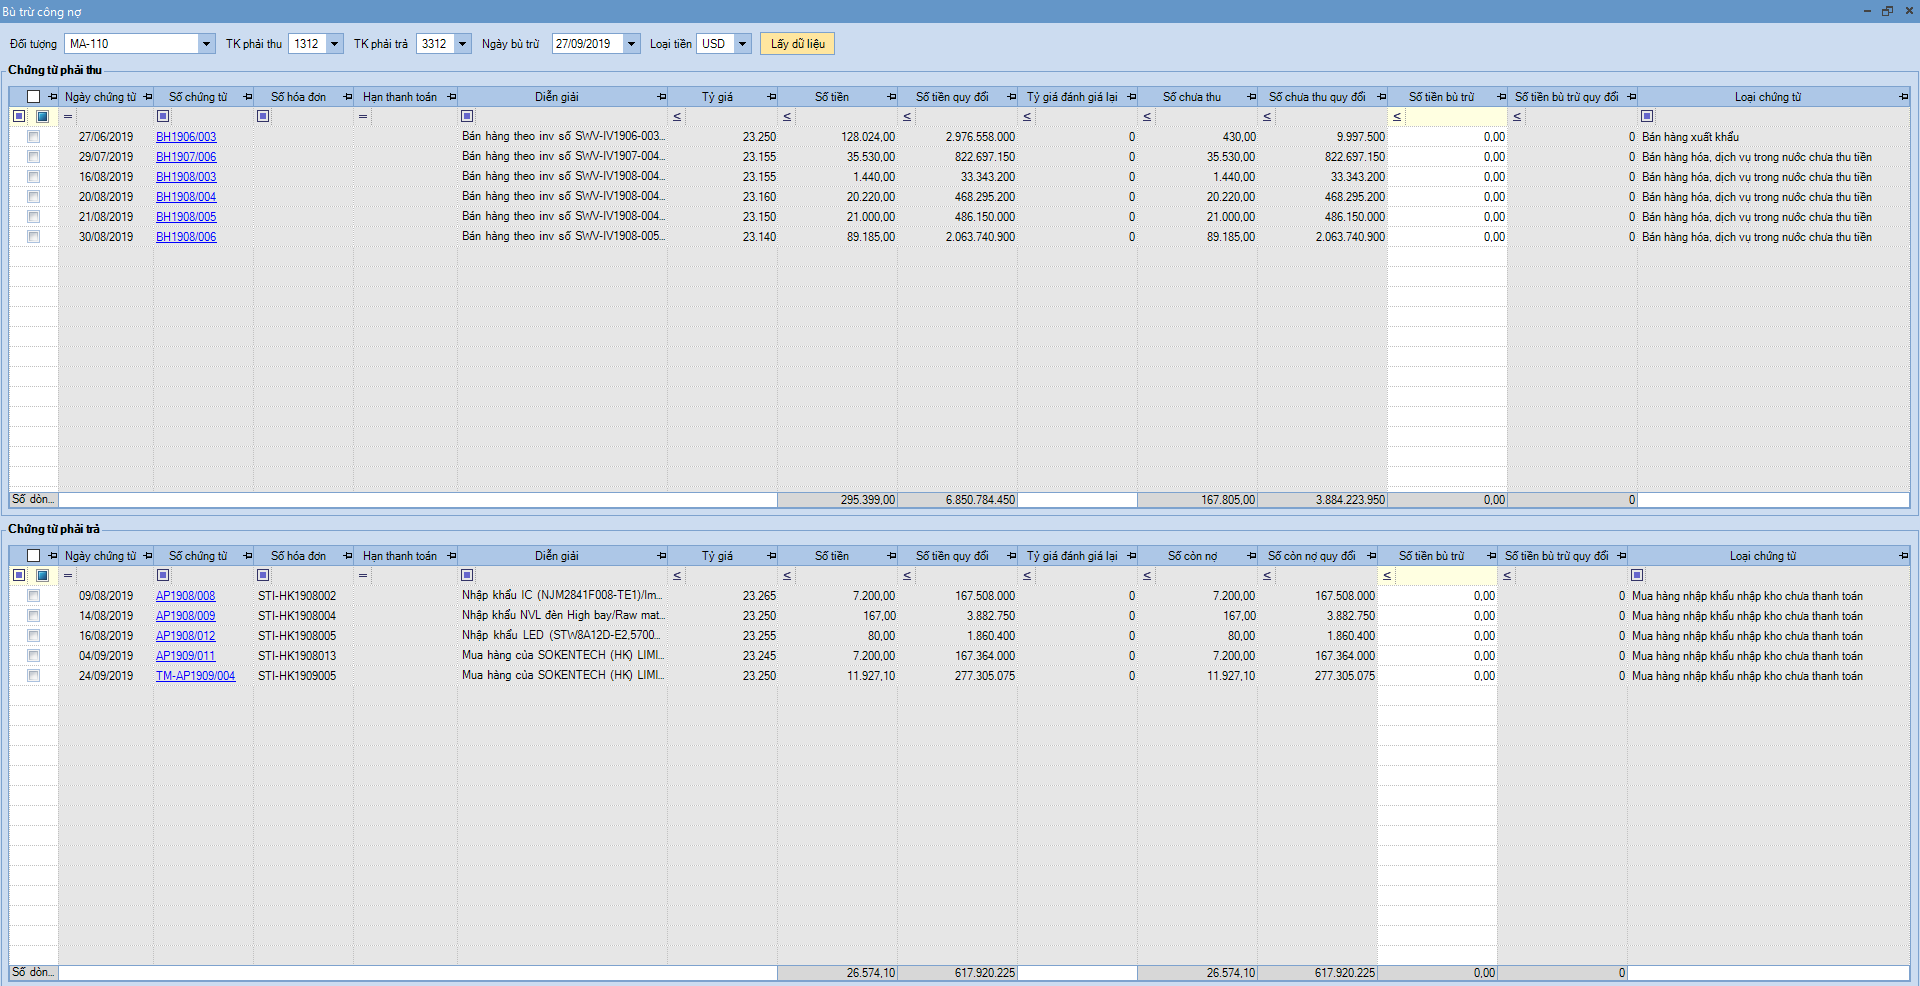Tick checkbox for voucher BH1906/003 row
This screenshot has height=986, width=1920.
(34, 137)
